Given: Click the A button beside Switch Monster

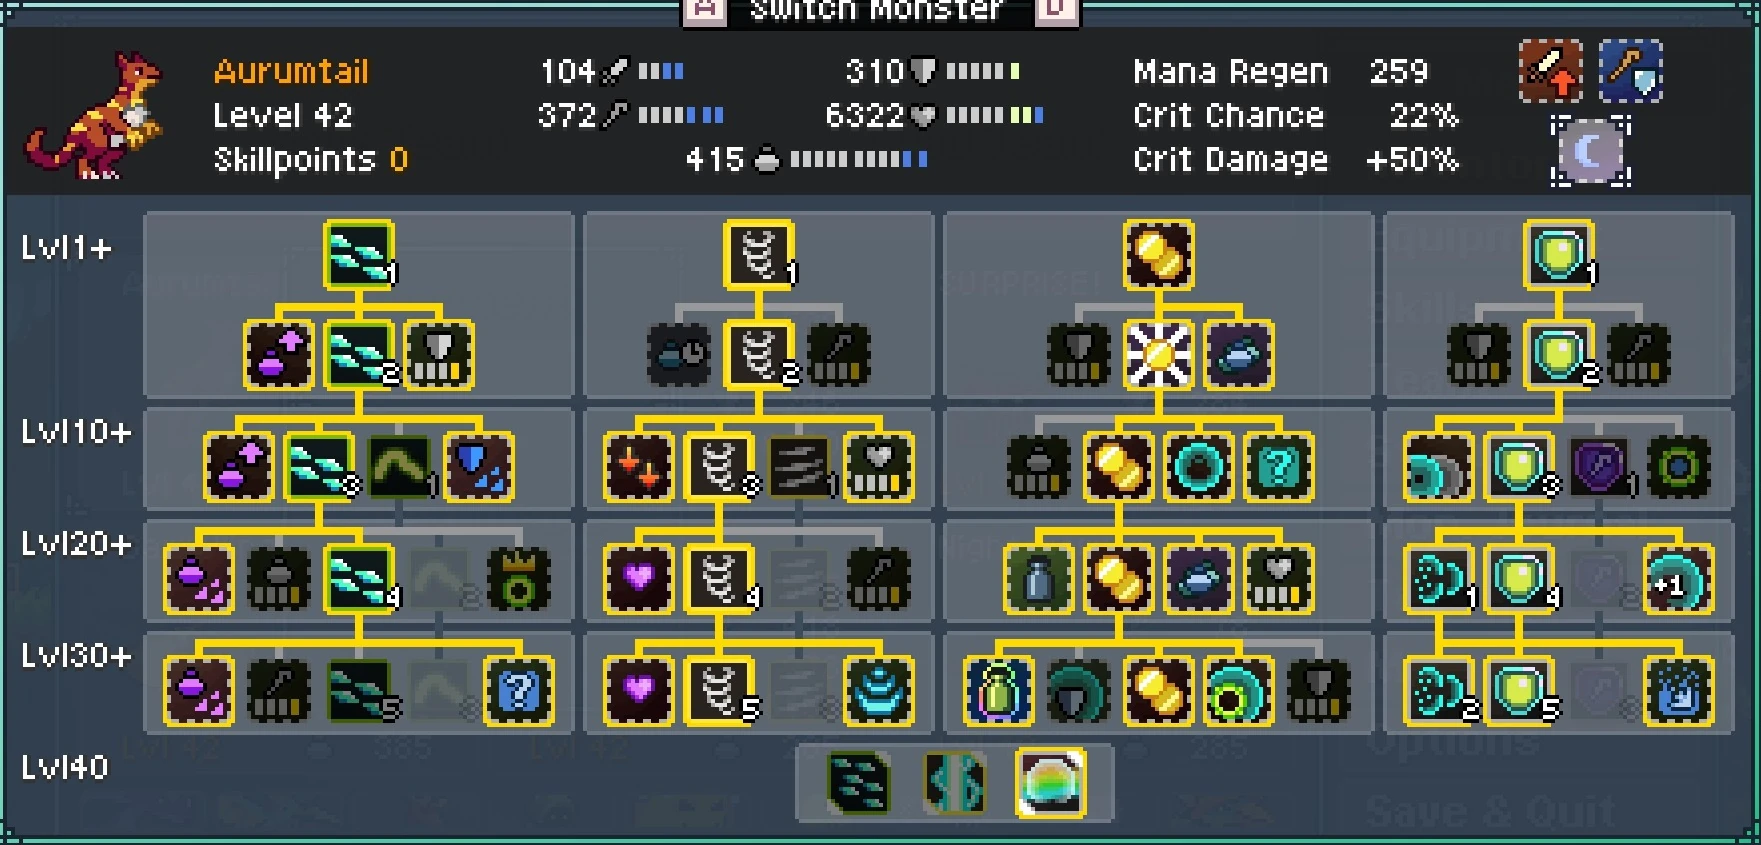Looking at the screenshot, I should tap(704, 10).
